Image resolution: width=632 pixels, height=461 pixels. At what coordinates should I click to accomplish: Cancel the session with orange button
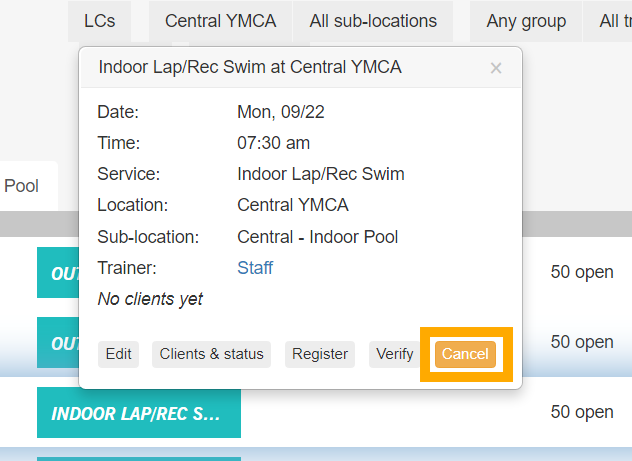tap(466, 354)
